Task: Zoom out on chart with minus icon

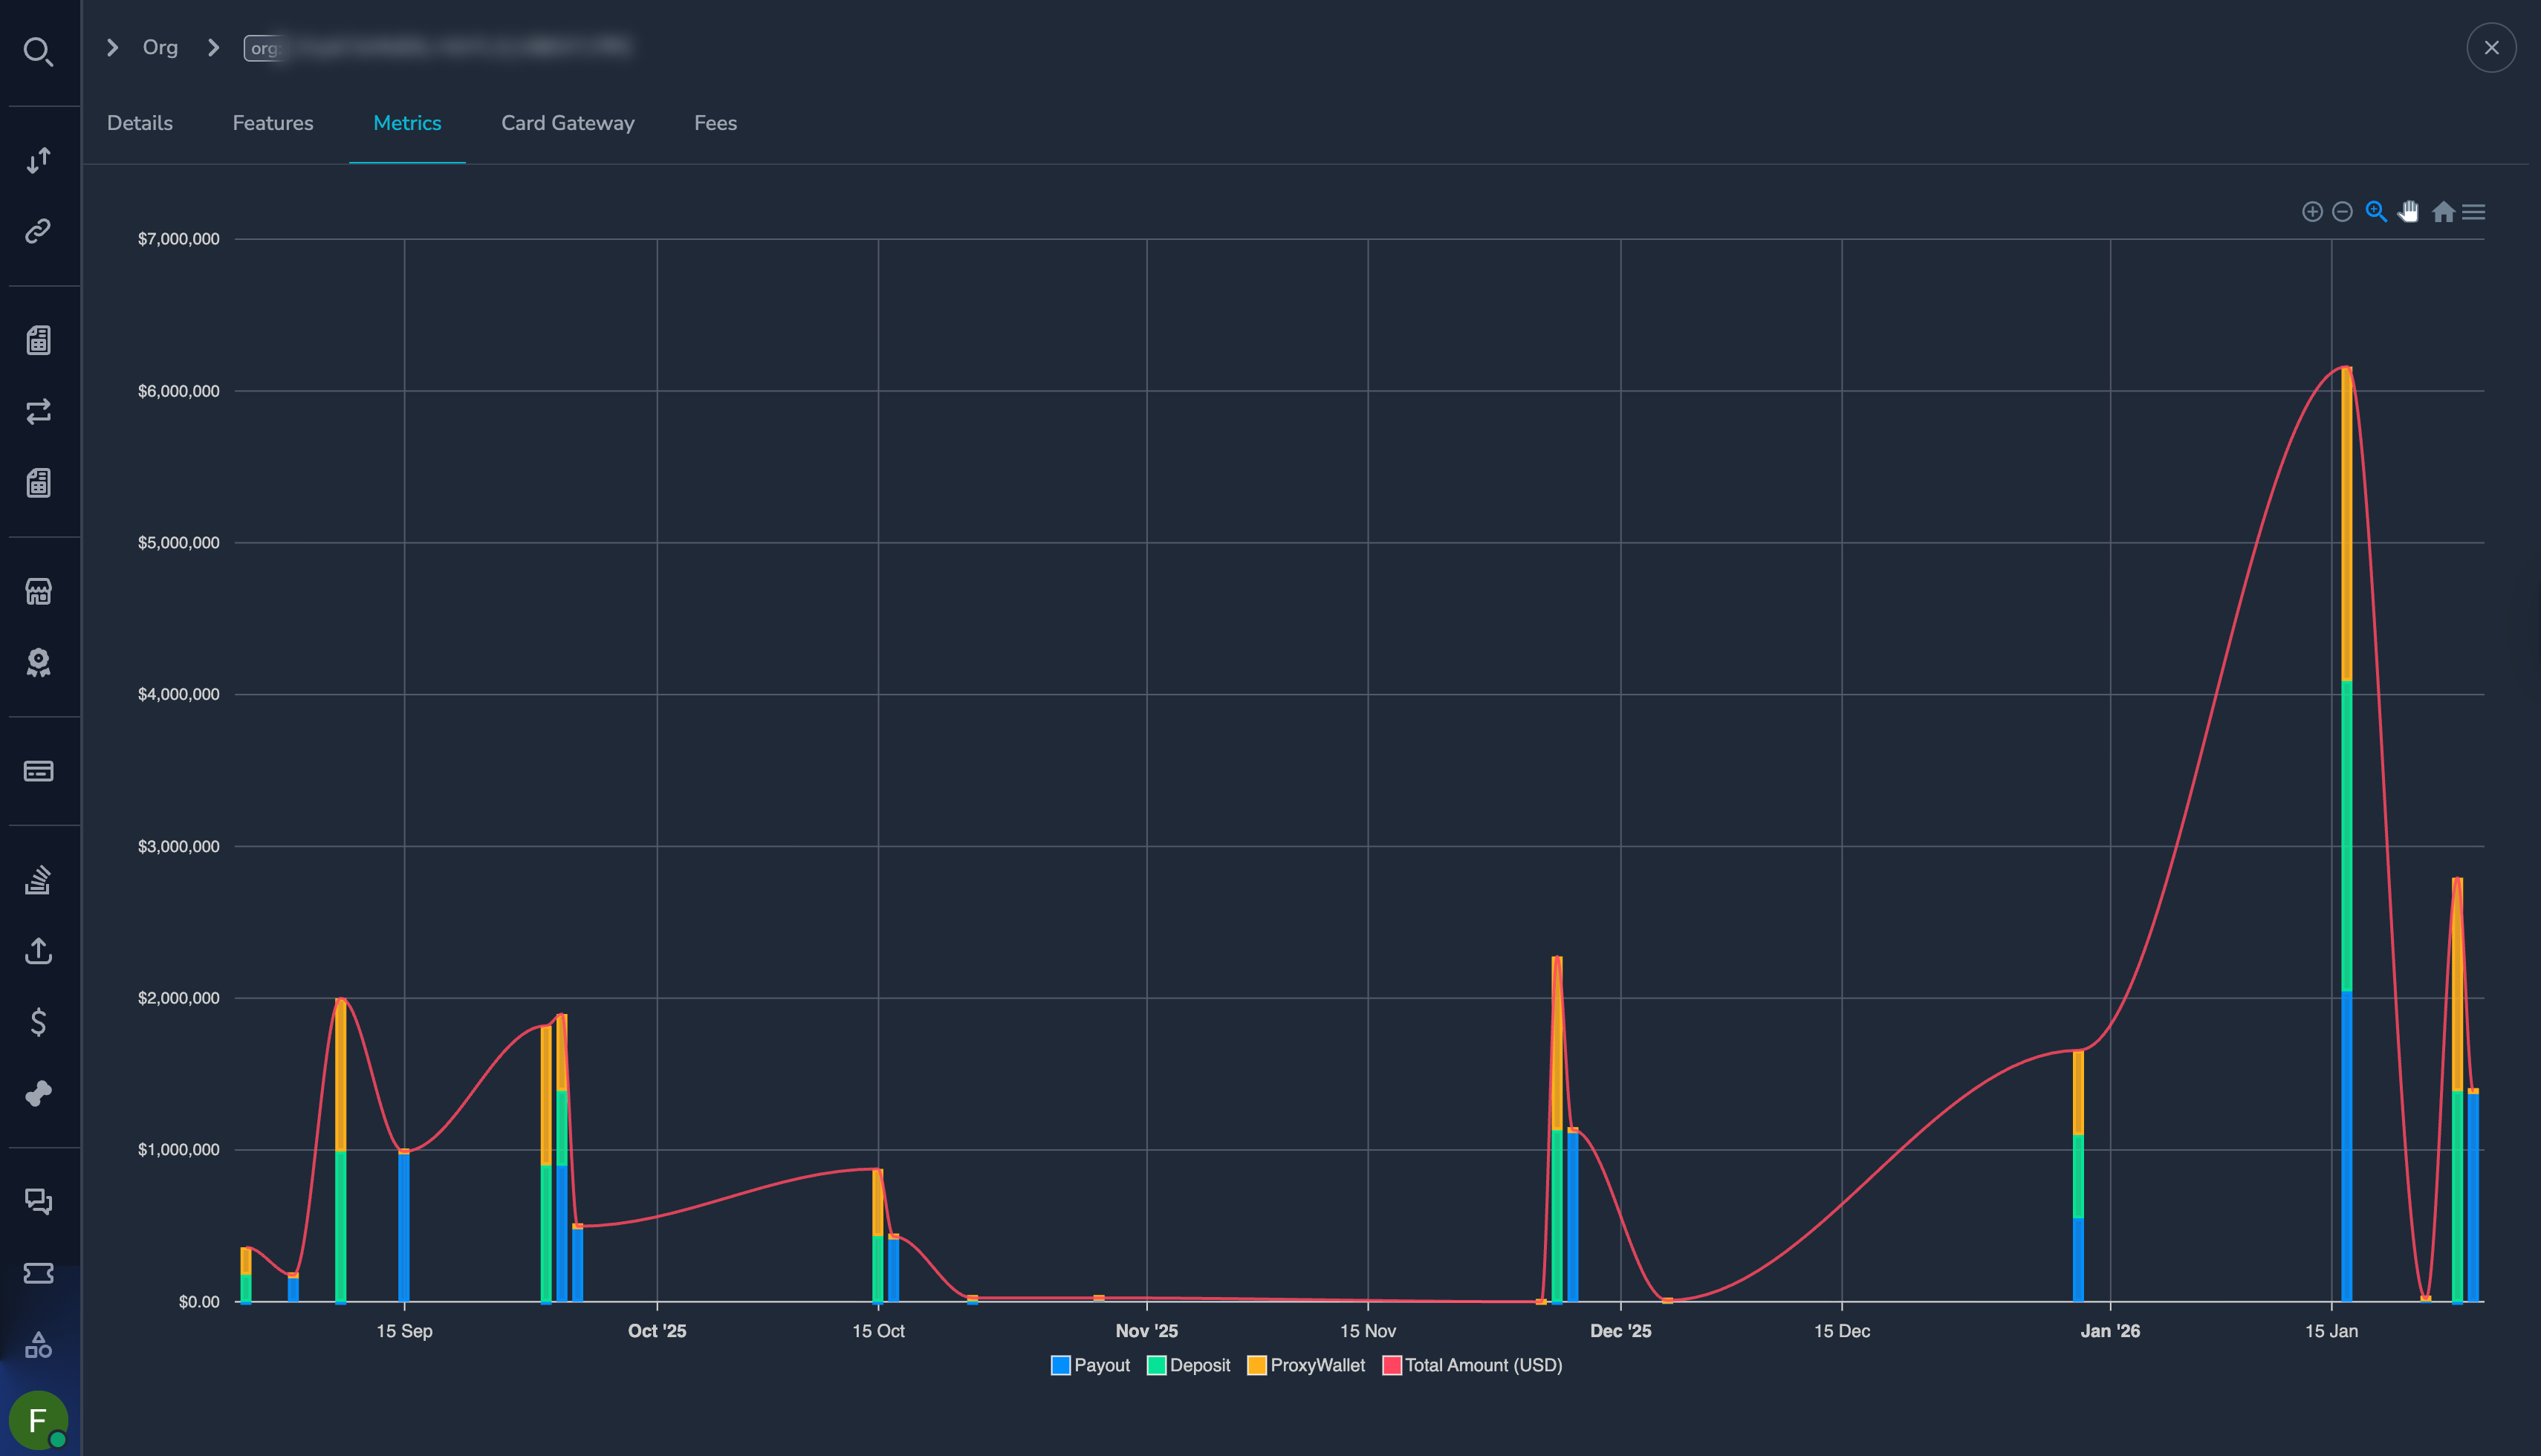Action: point(2342,212)
